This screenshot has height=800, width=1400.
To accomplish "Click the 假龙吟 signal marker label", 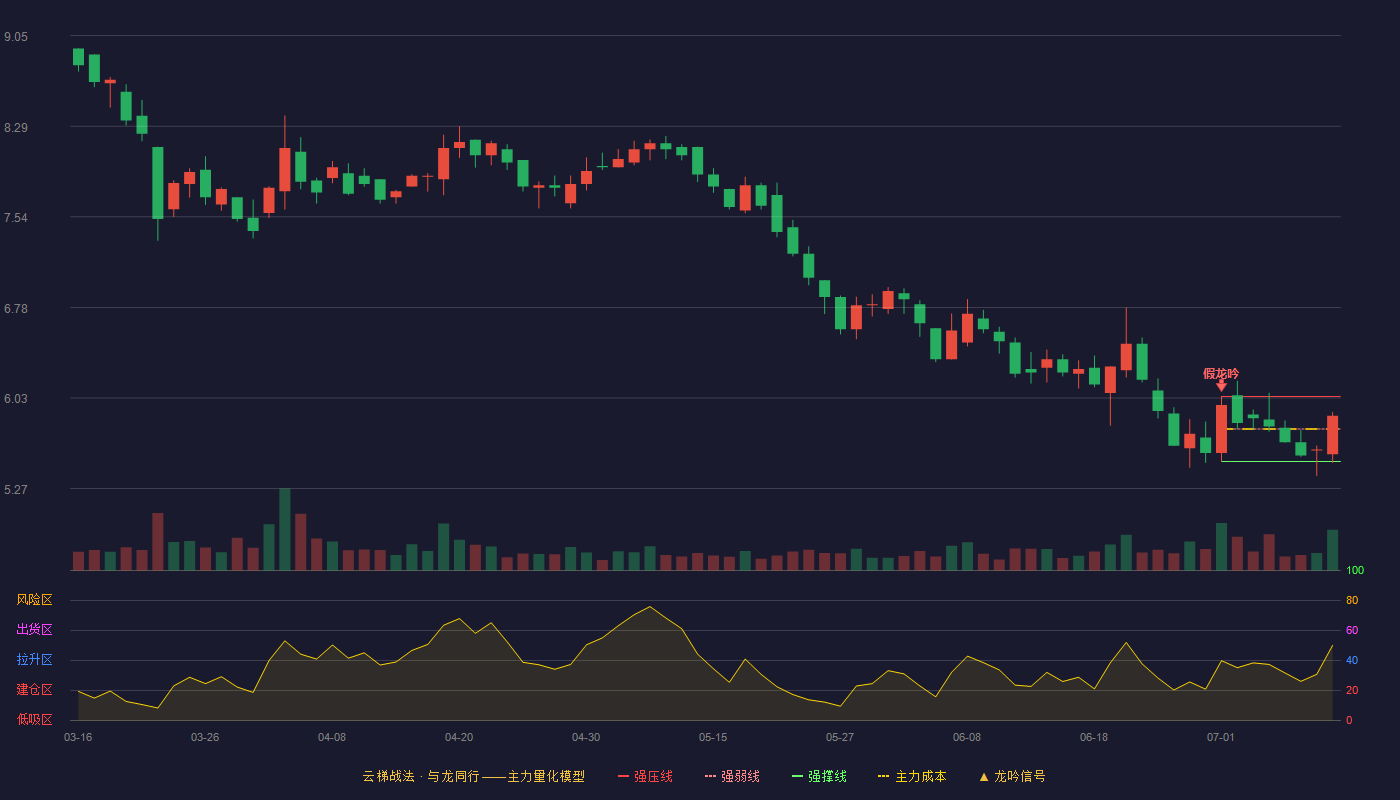I will click(1221, 374).
